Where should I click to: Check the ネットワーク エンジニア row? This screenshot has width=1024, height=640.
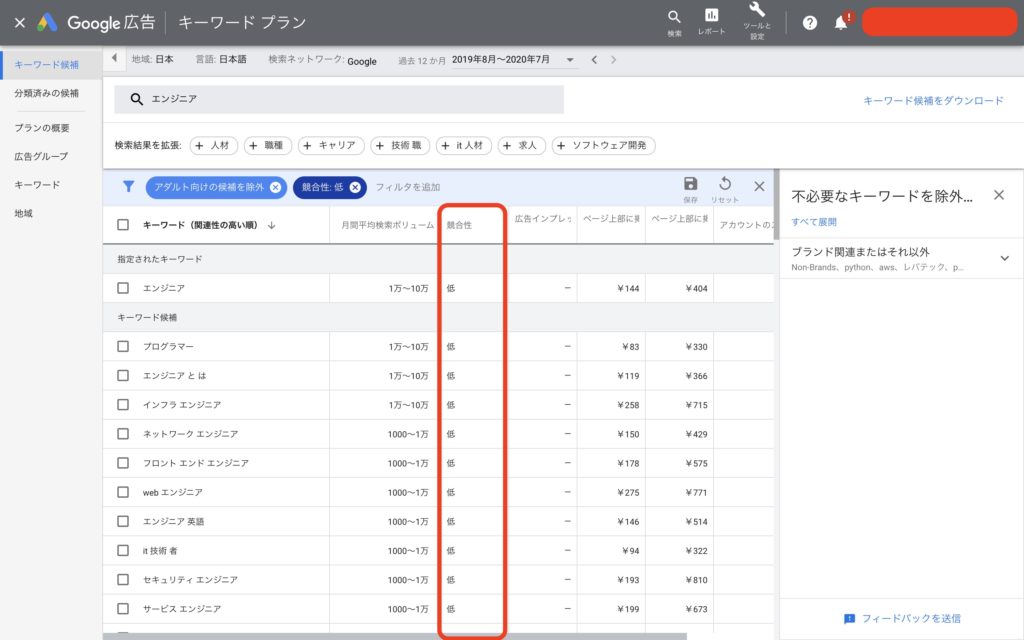[x=123, y=434]
